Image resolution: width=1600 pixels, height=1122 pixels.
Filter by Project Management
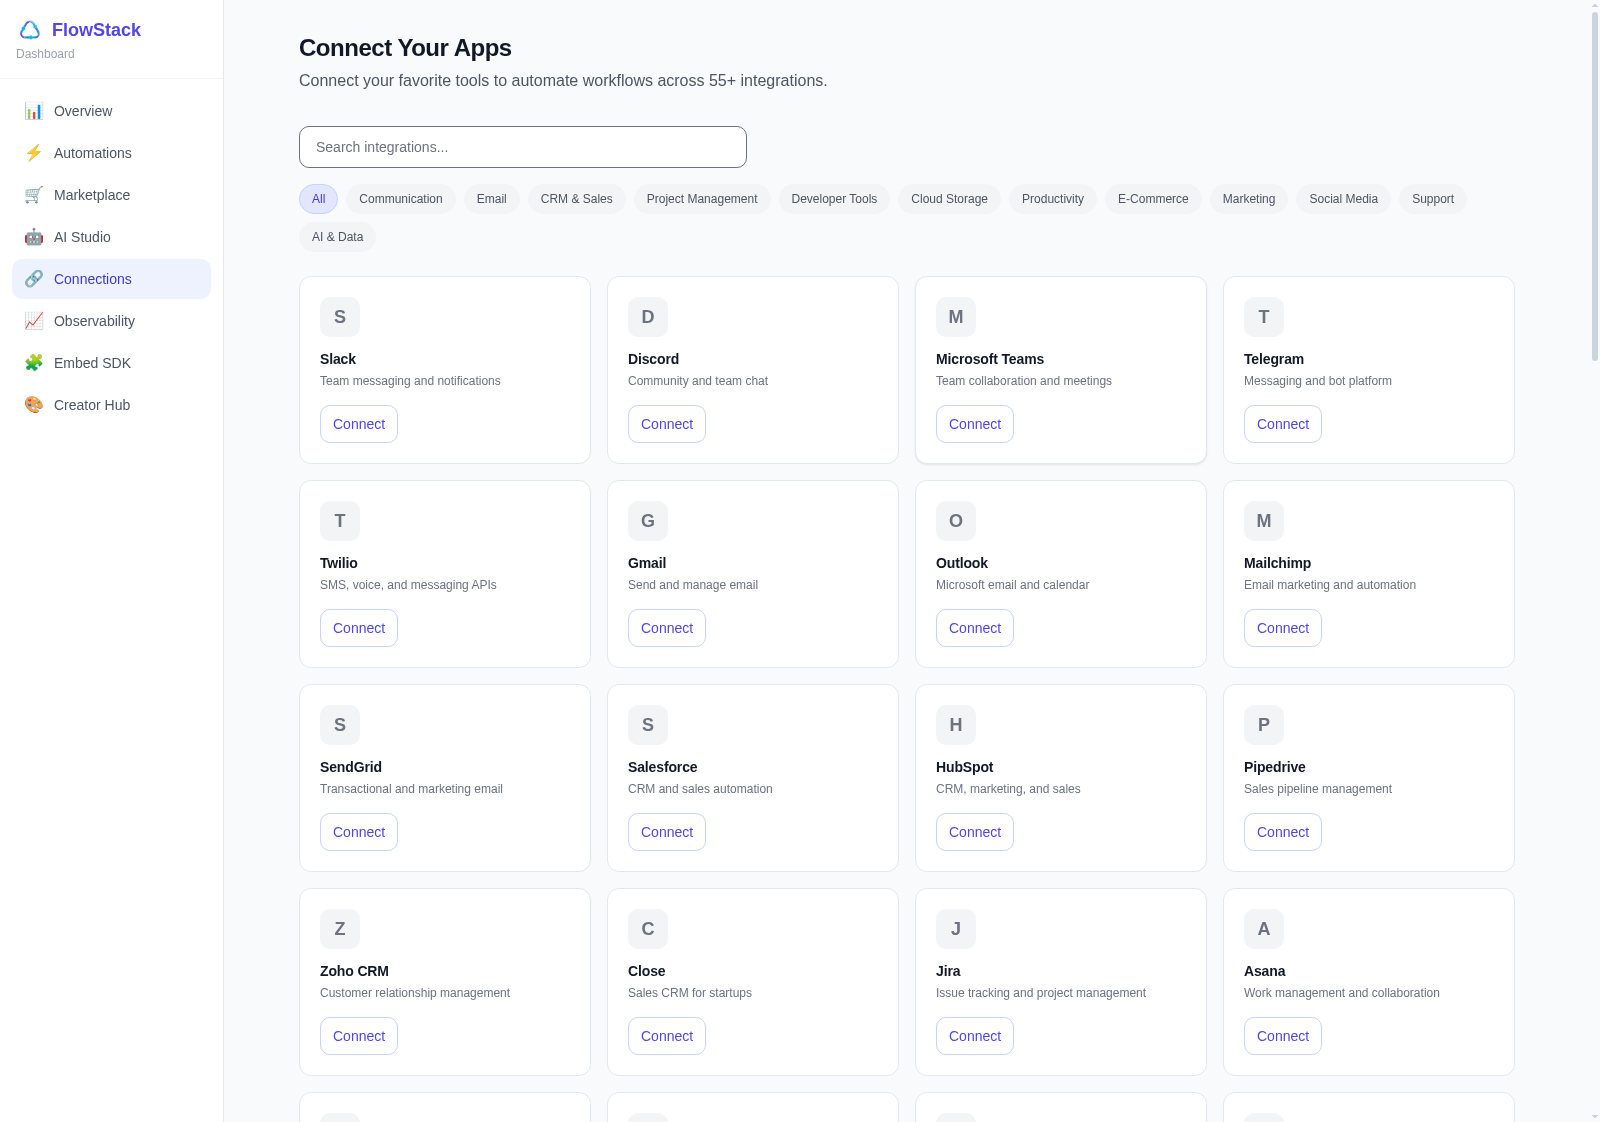point(702,199)
